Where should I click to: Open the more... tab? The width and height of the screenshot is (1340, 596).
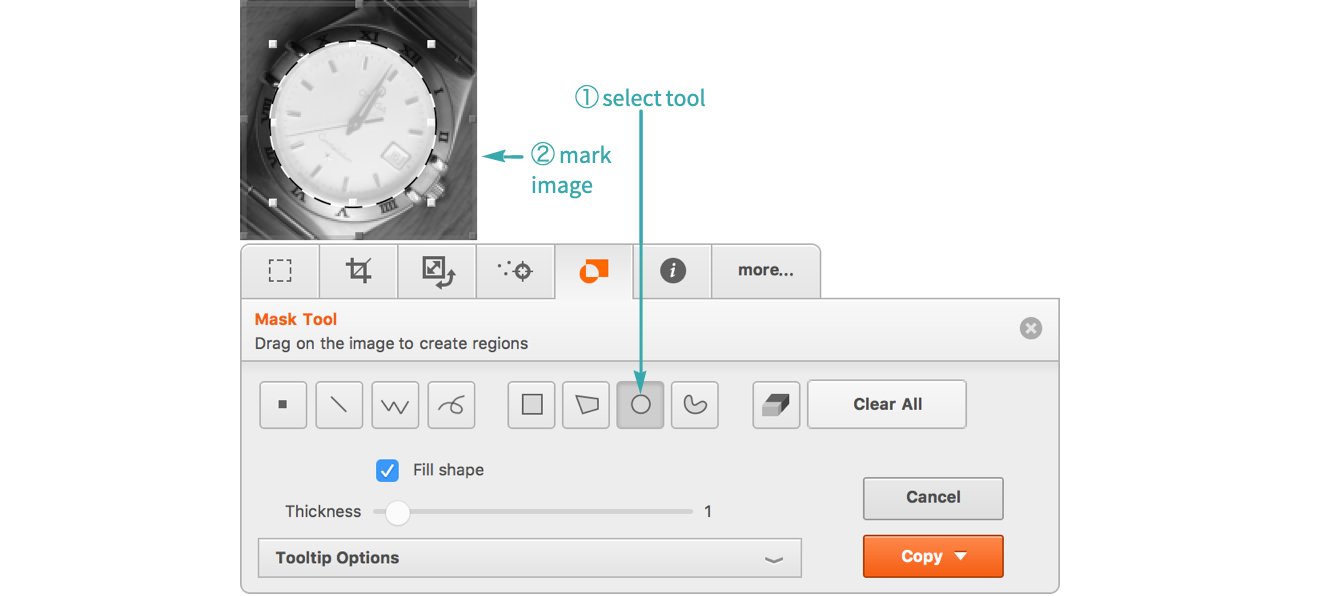765,271
